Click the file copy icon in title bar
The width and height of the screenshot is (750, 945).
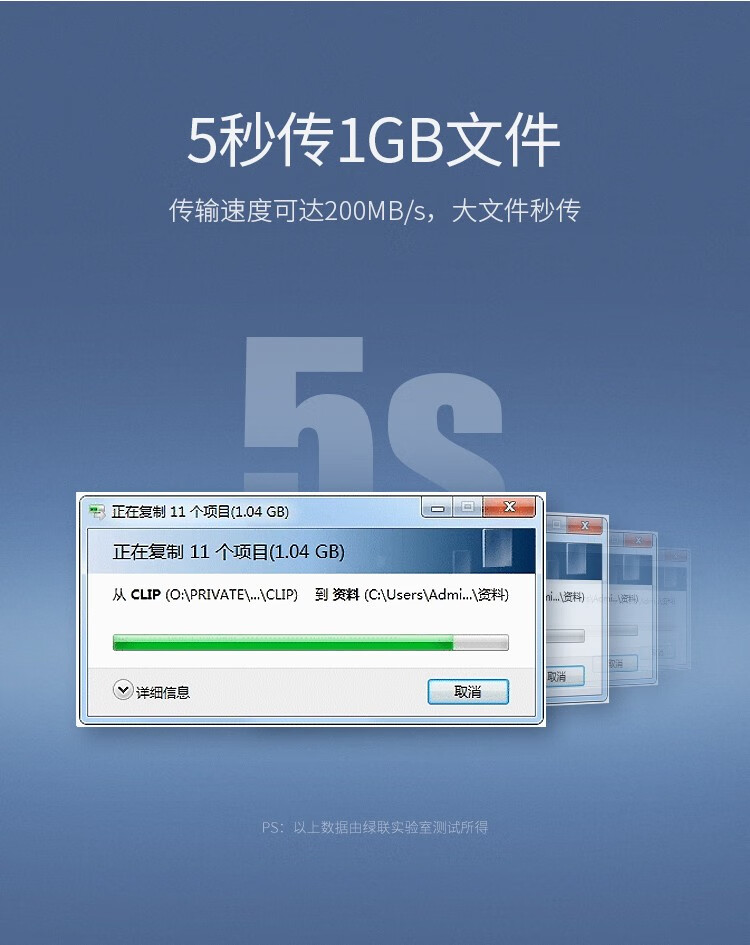[96, 512]
